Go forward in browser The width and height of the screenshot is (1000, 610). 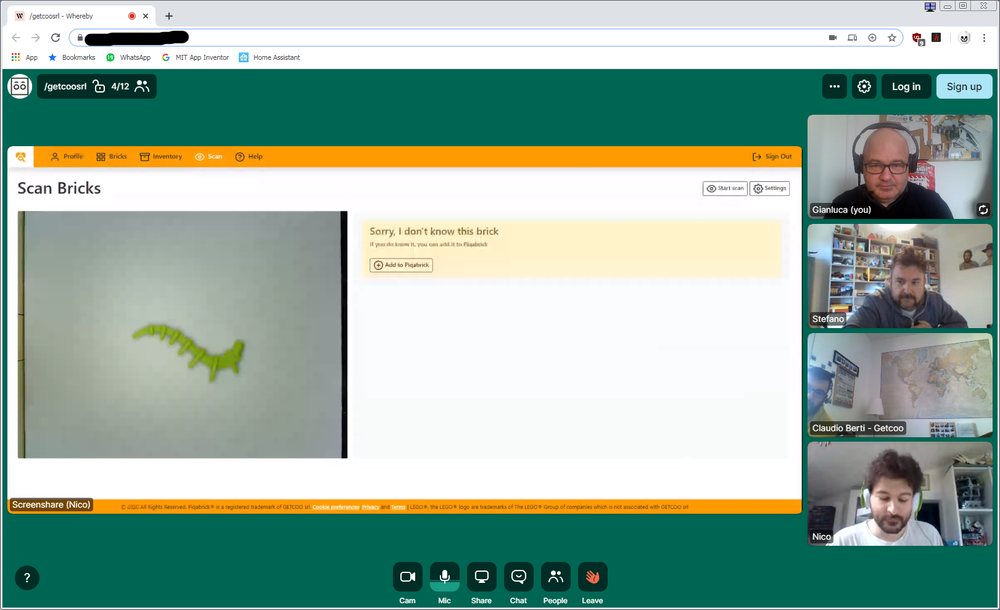coord(36,38)
